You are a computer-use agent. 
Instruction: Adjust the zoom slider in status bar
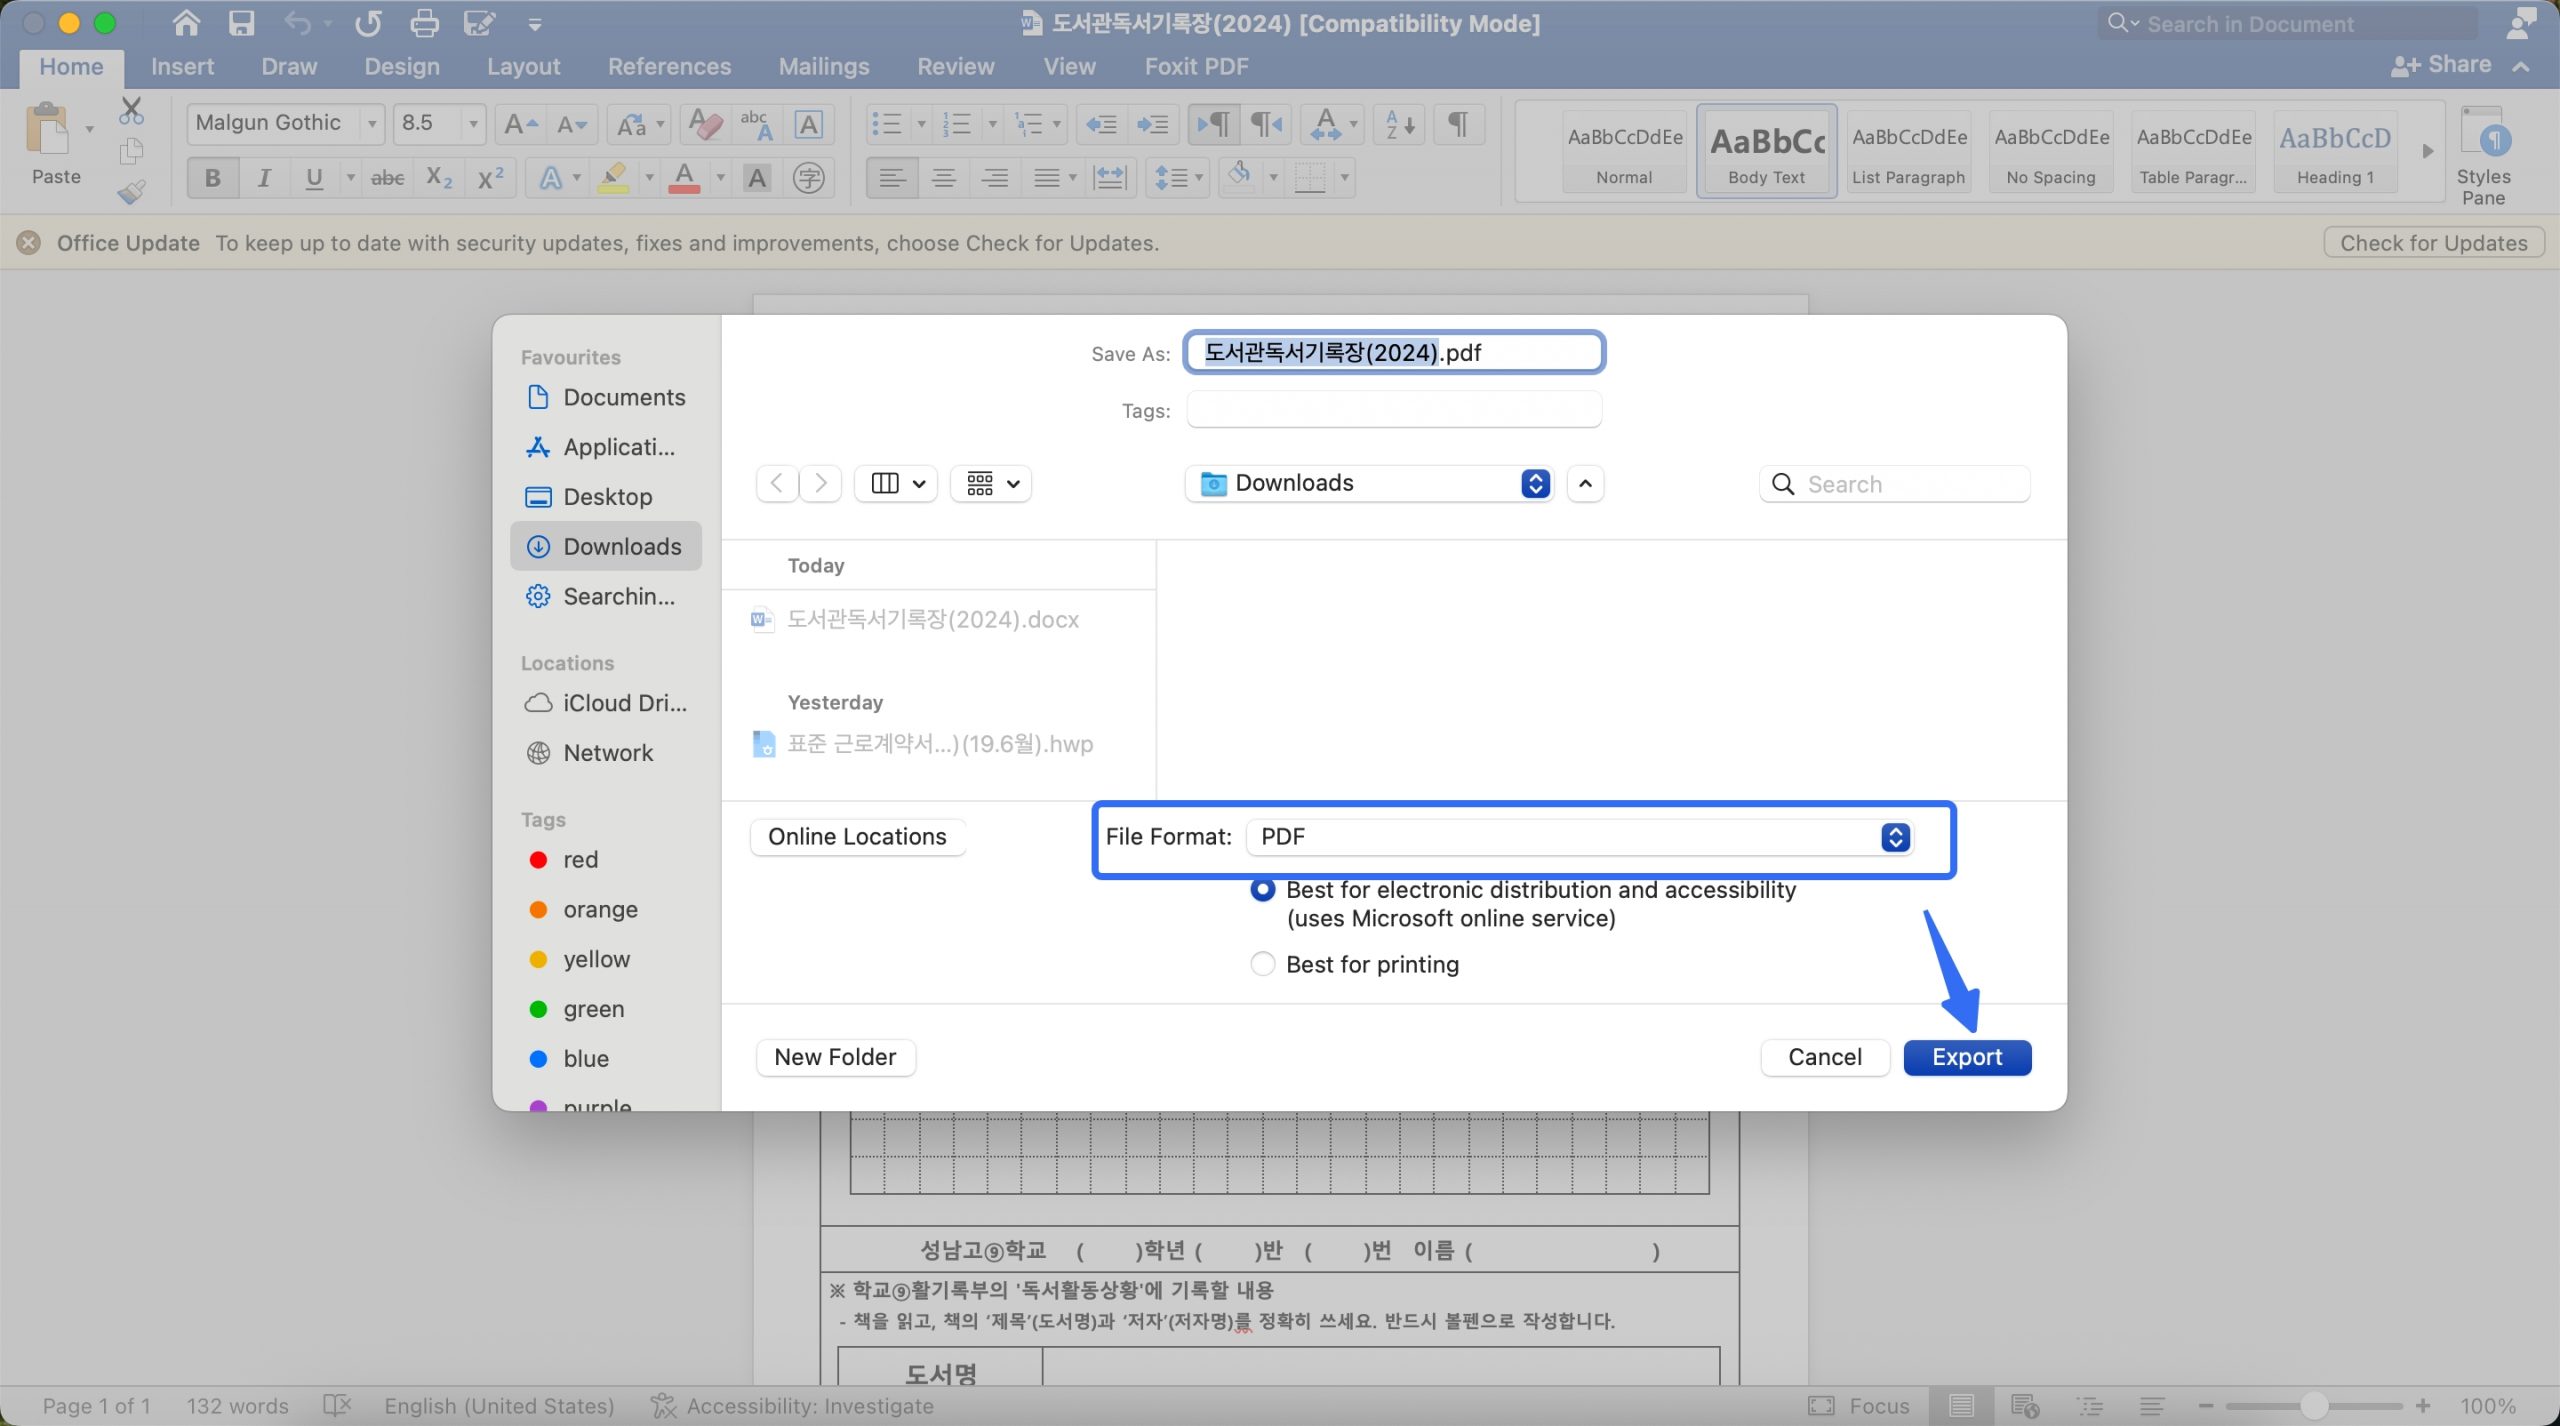pos(2313,1406)
